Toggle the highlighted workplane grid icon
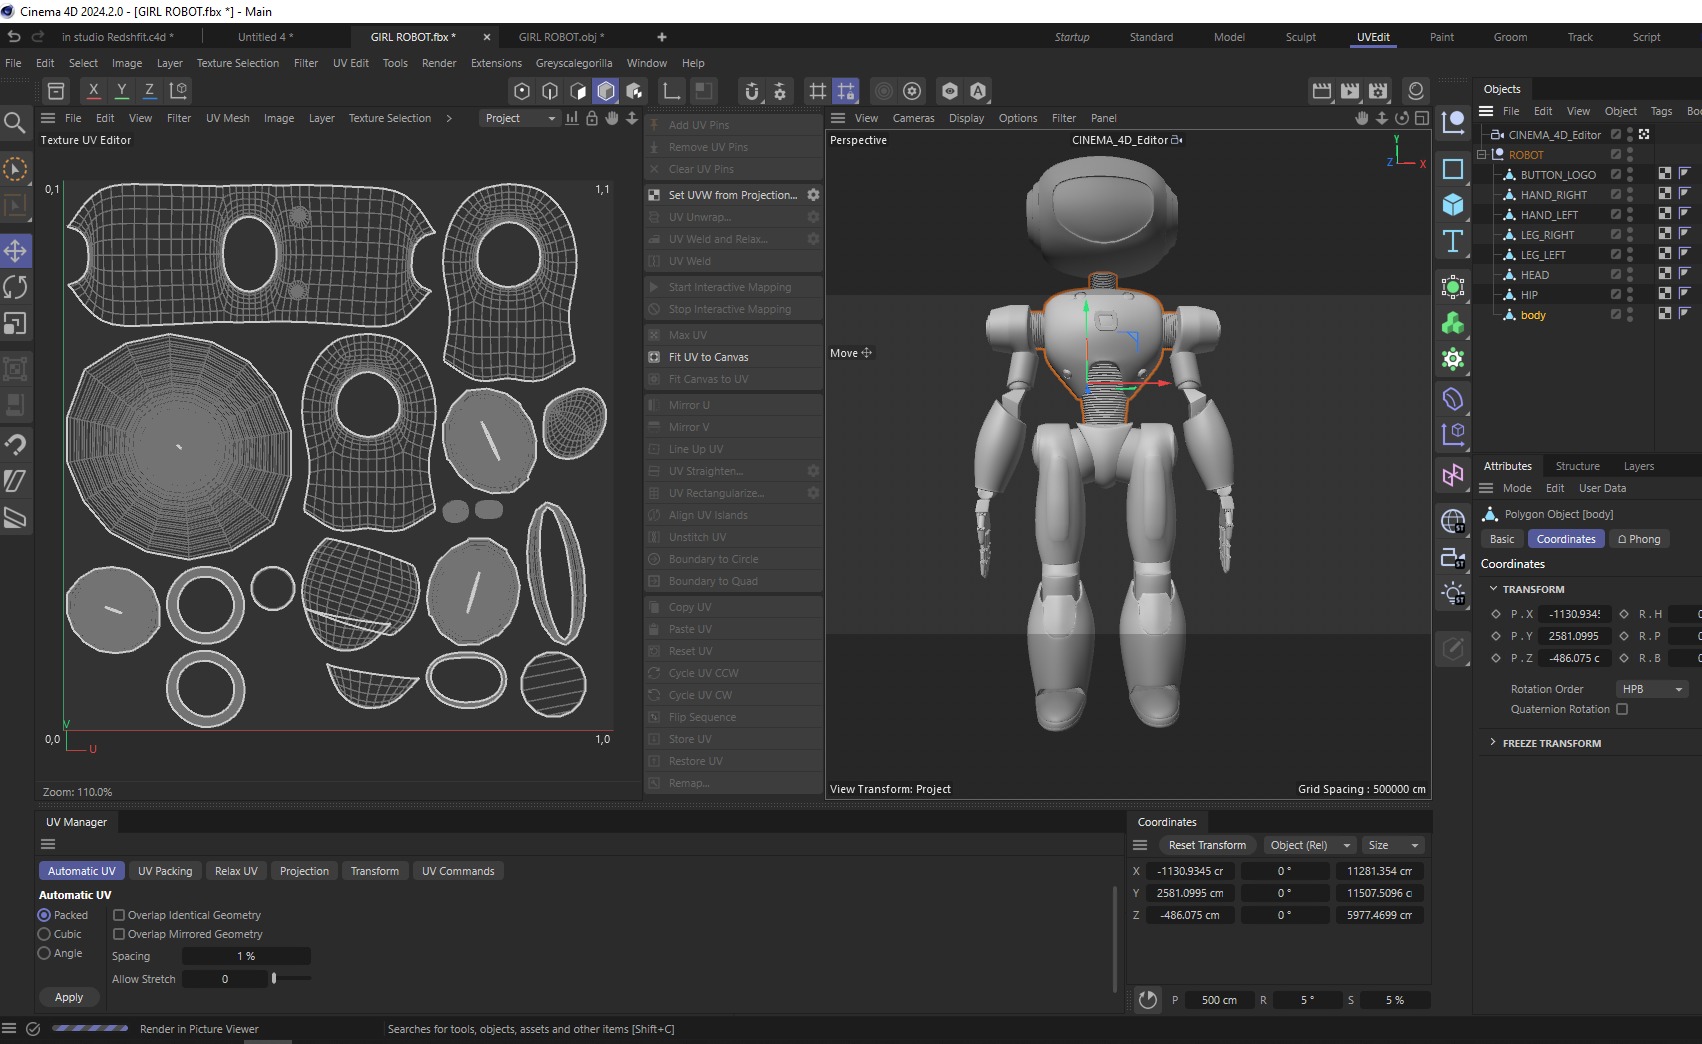1702x1044 pixels. (x=846, y=91)
